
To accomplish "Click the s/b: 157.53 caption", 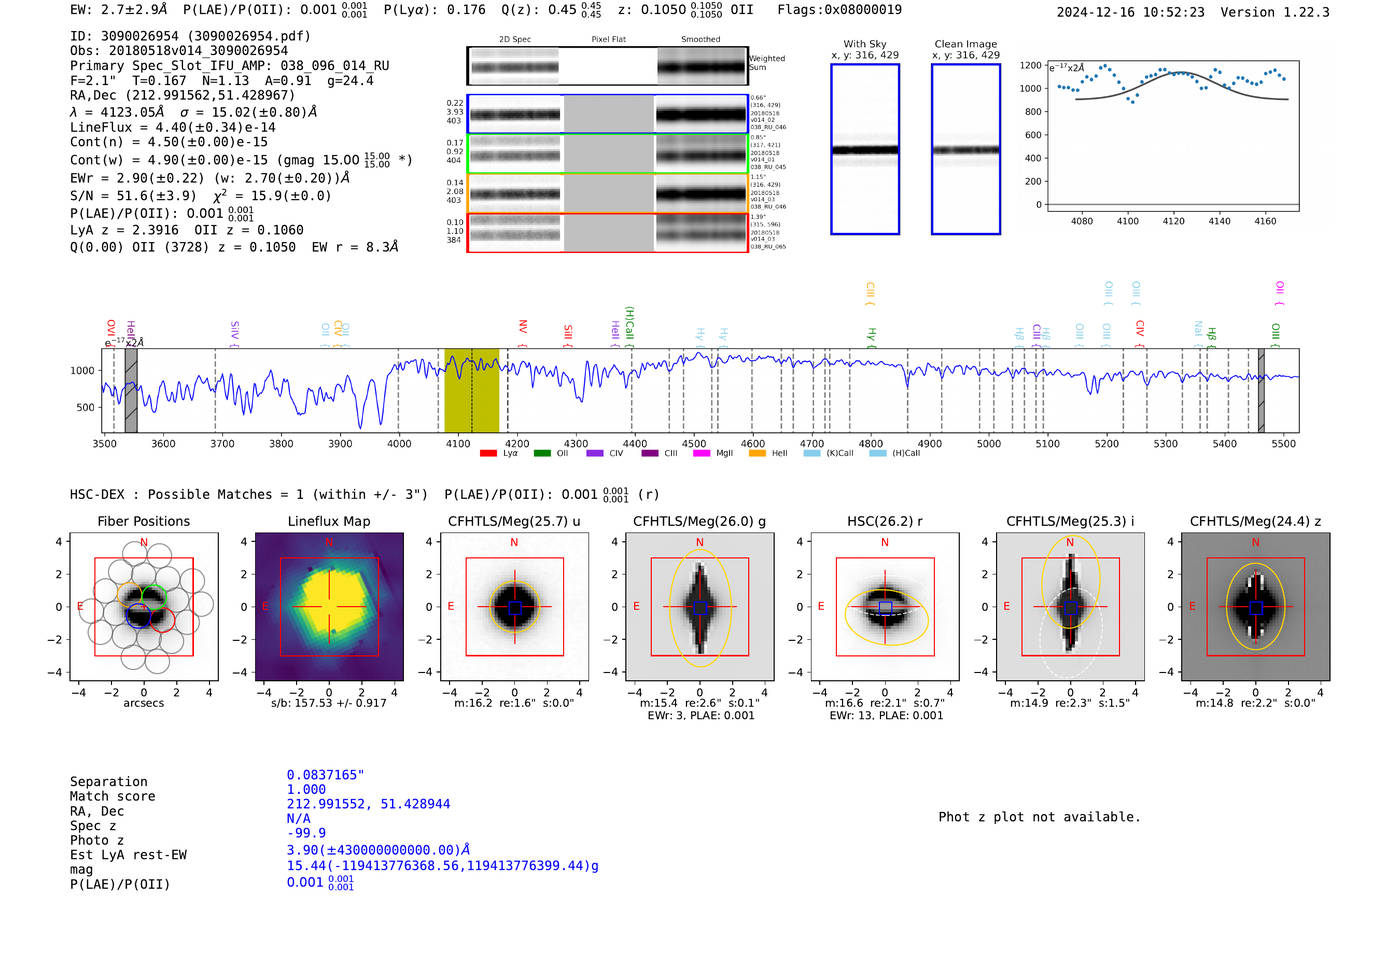I will coord(329,703).
